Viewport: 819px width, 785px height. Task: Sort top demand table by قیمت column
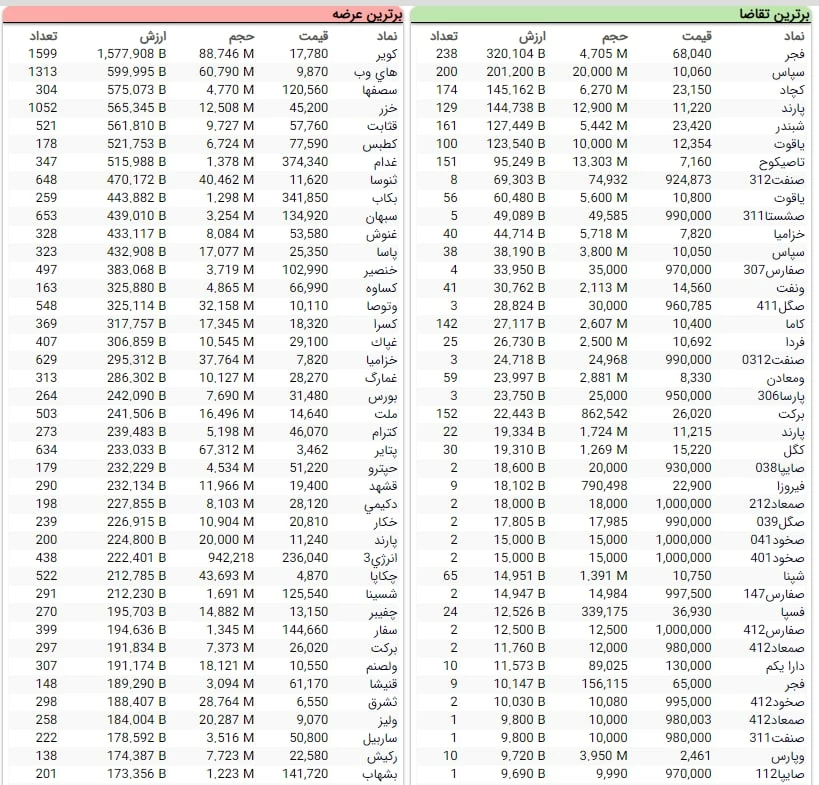coord(695,36)
